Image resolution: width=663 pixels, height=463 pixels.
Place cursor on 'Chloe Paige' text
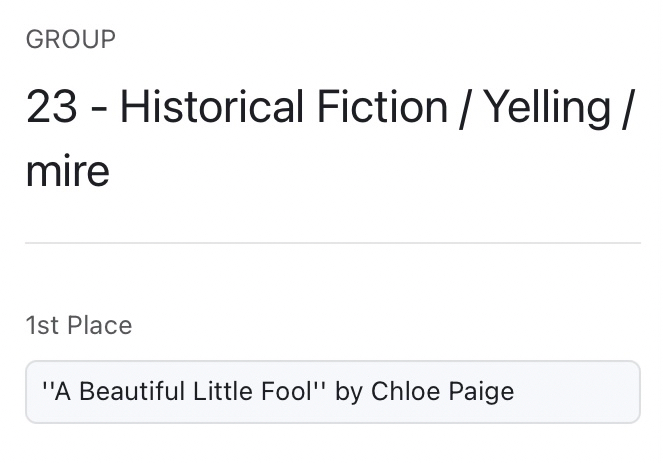point(442,391)
